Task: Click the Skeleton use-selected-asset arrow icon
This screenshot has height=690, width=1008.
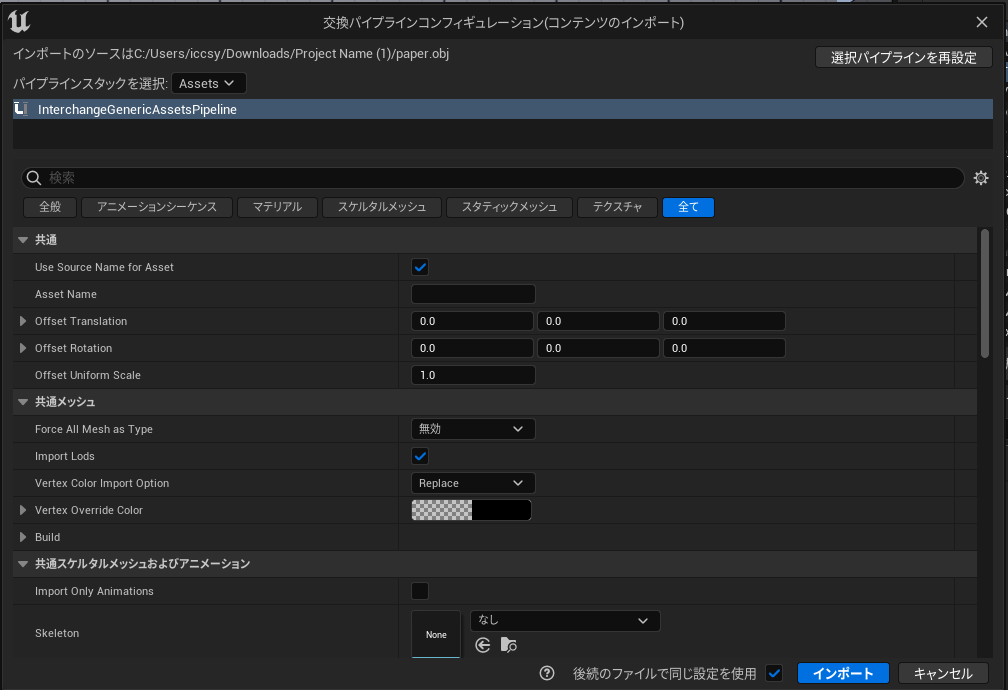Action: [x=483, y=645]
